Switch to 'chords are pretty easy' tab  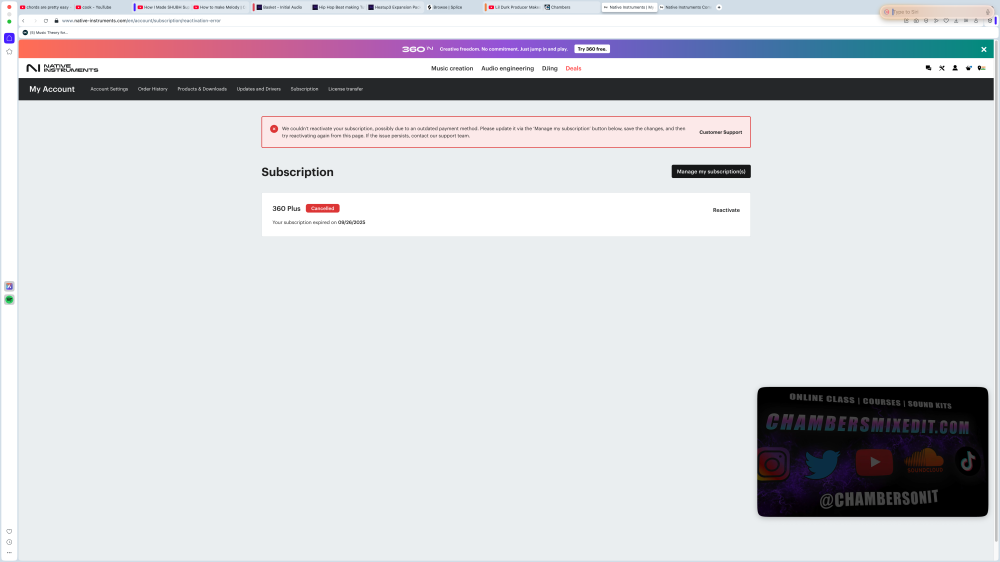(x=45, y=7)
